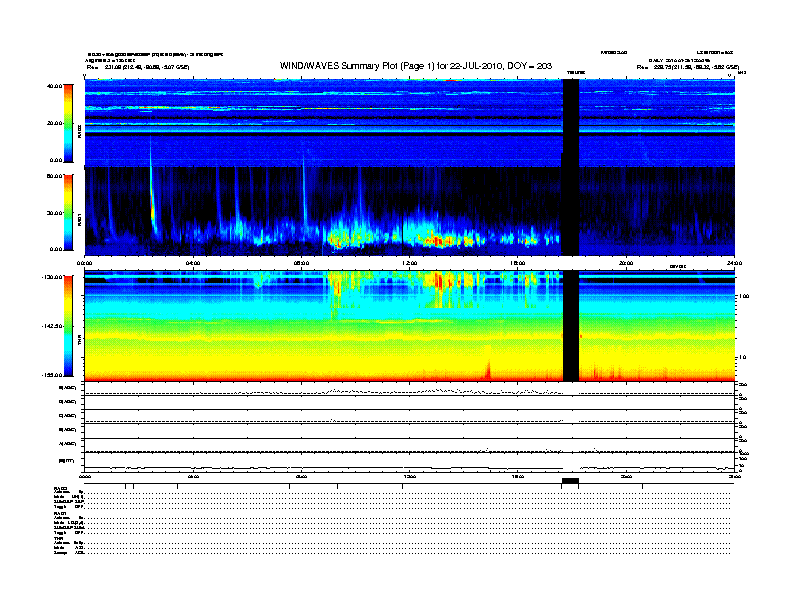Click the RAD1 color scale bar

[68, 212]
